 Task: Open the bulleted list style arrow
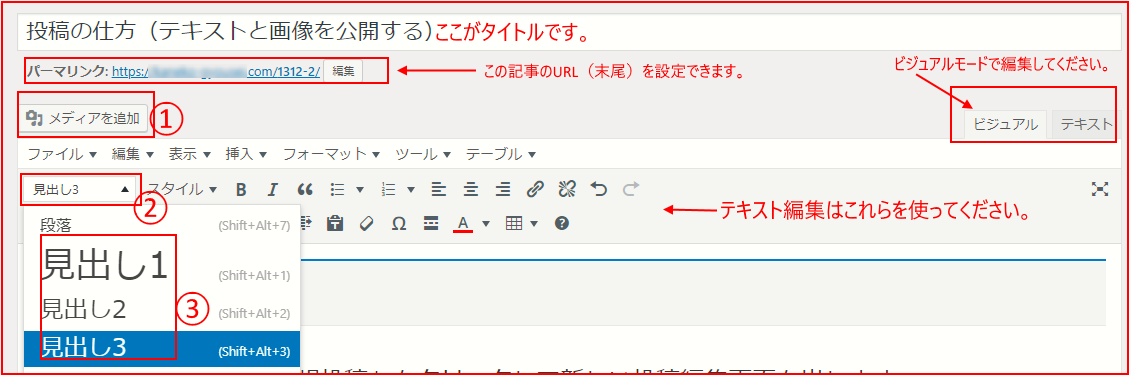[x=359, y=190]
